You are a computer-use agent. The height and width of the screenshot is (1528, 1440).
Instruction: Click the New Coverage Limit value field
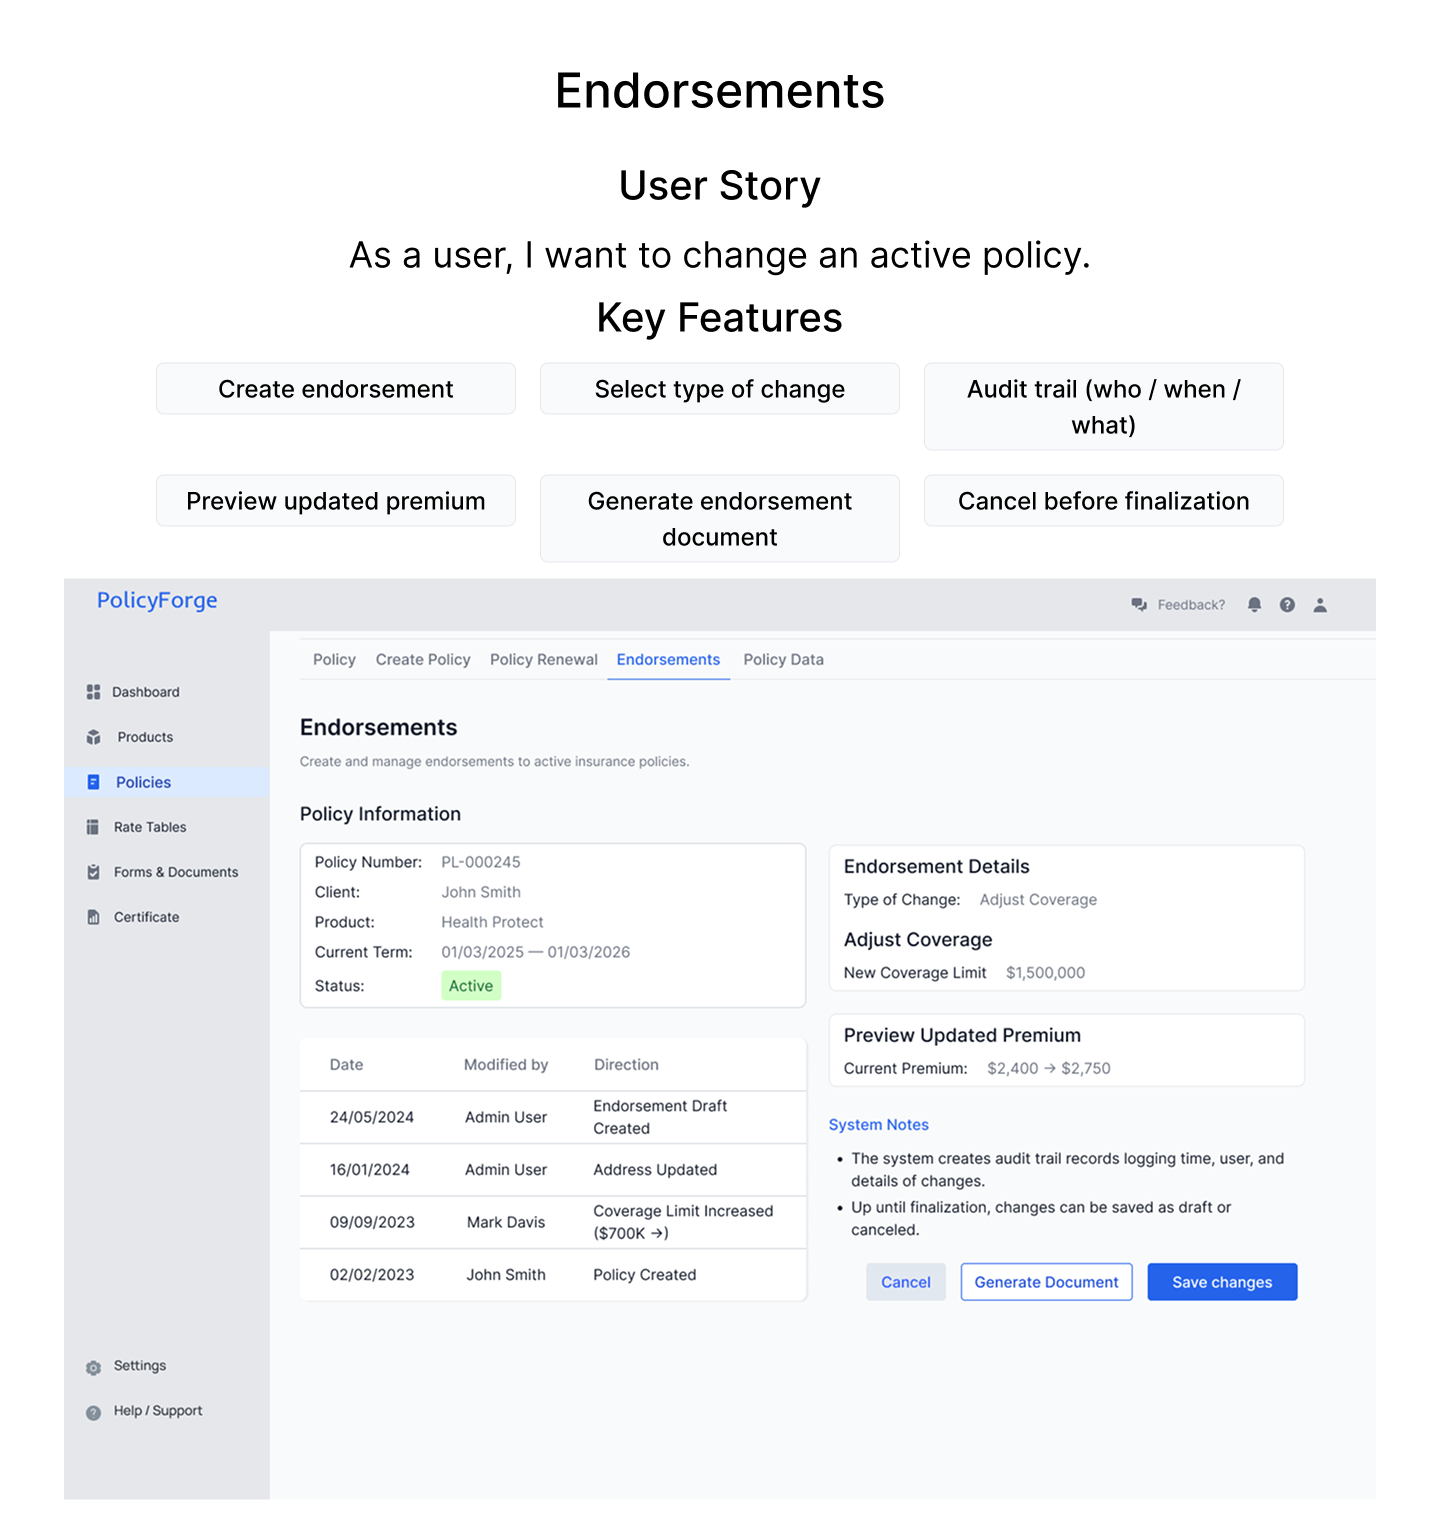click(1045, 973)
